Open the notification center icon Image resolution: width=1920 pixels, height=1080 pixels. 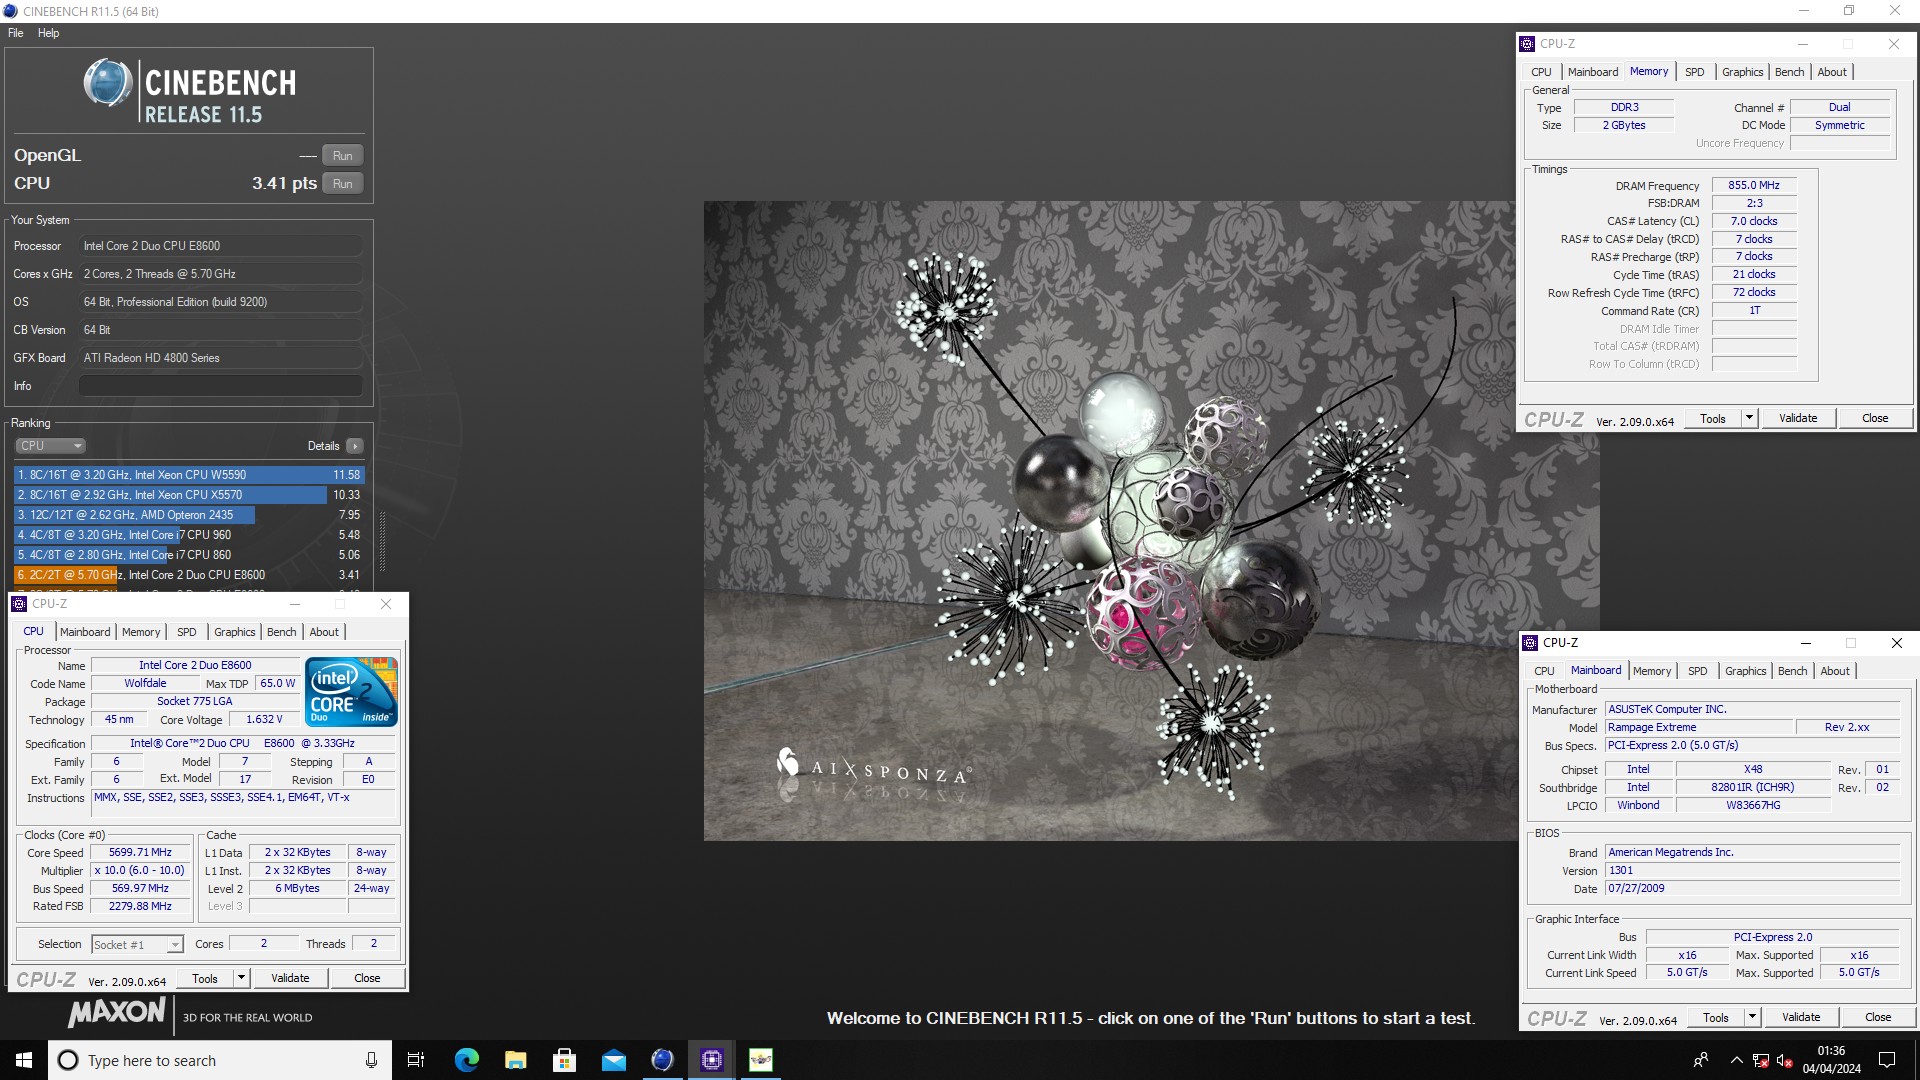pos(1887,1060)
